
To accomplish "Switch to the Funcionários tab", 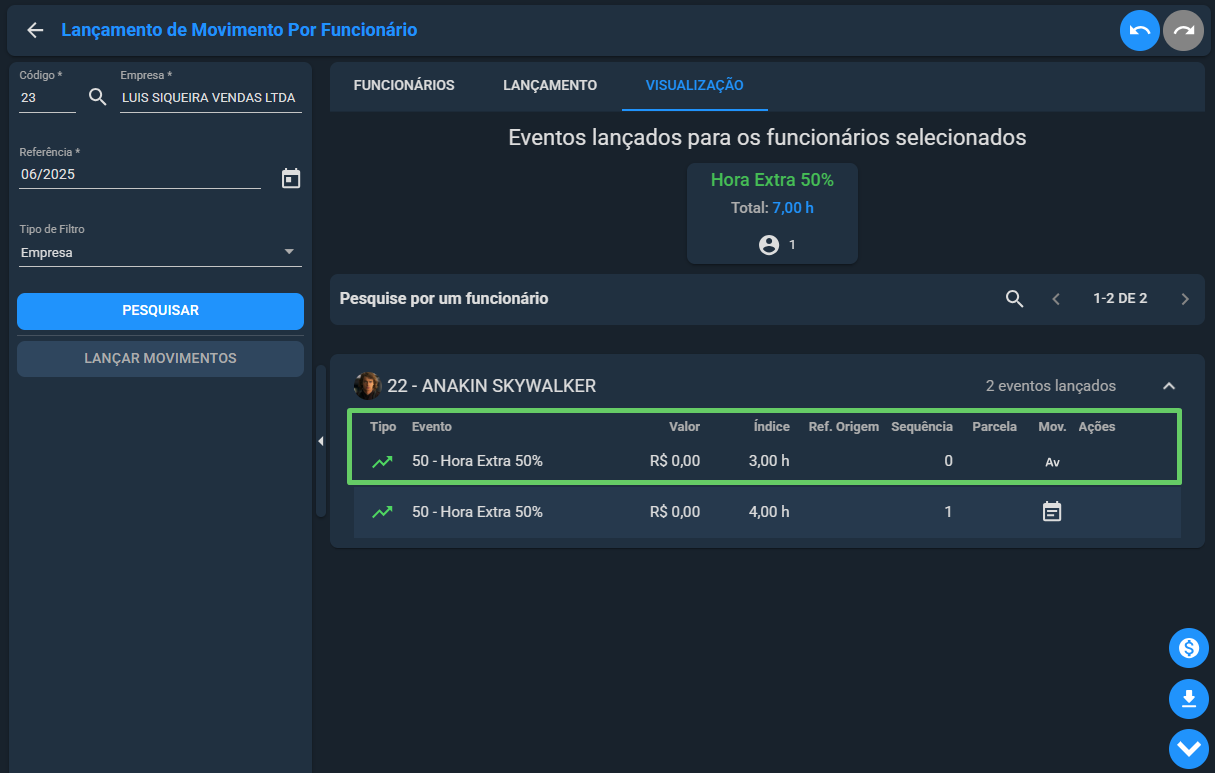I will click(x=404, y=85).
